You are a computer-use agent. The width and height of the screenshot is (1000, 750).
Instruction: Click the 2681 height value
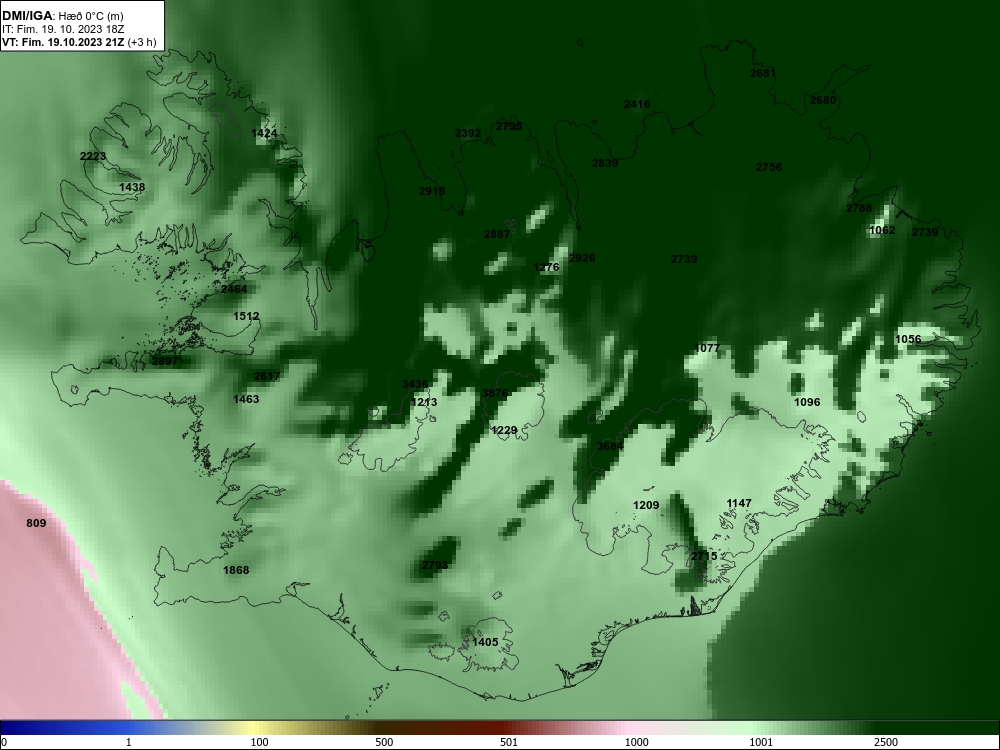[x=763, y=73]
